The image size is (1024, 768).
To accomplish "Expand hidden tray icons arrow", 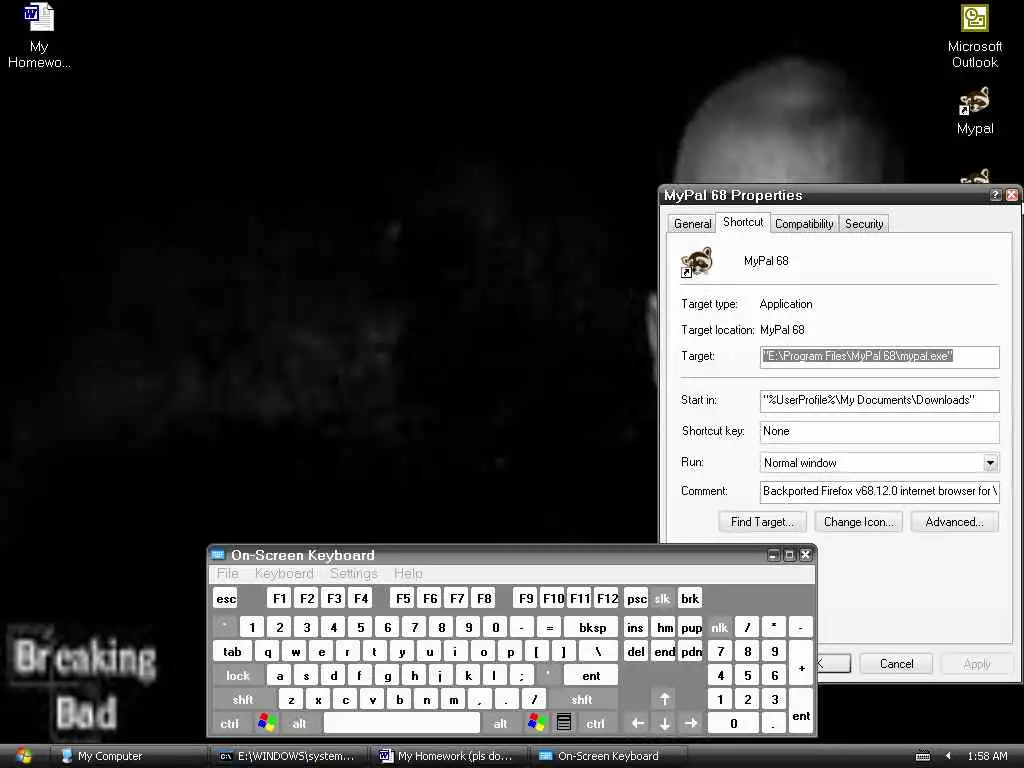I will tap(948, 756).
